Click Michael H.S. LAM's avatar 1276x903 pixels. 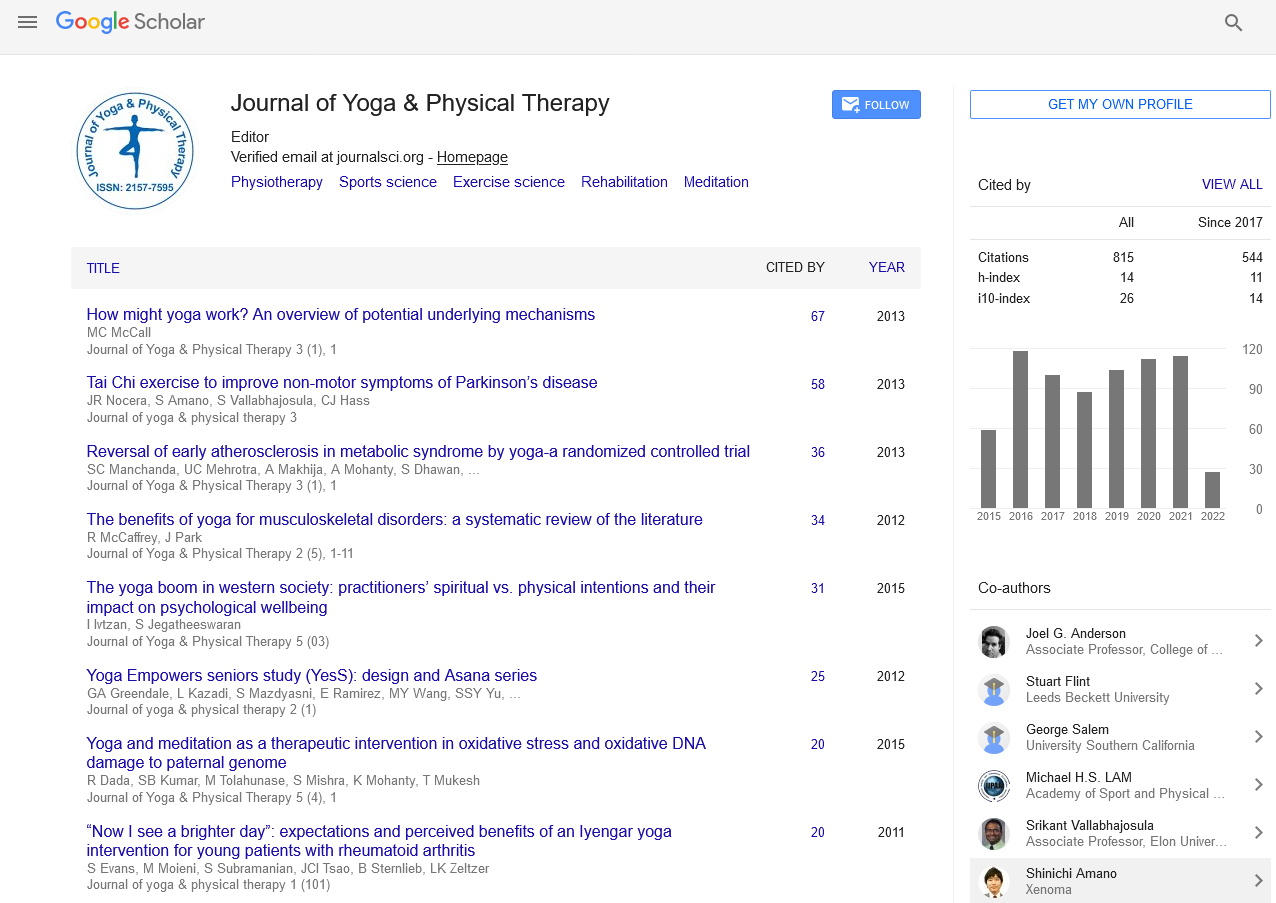click(x=993, y=786)
